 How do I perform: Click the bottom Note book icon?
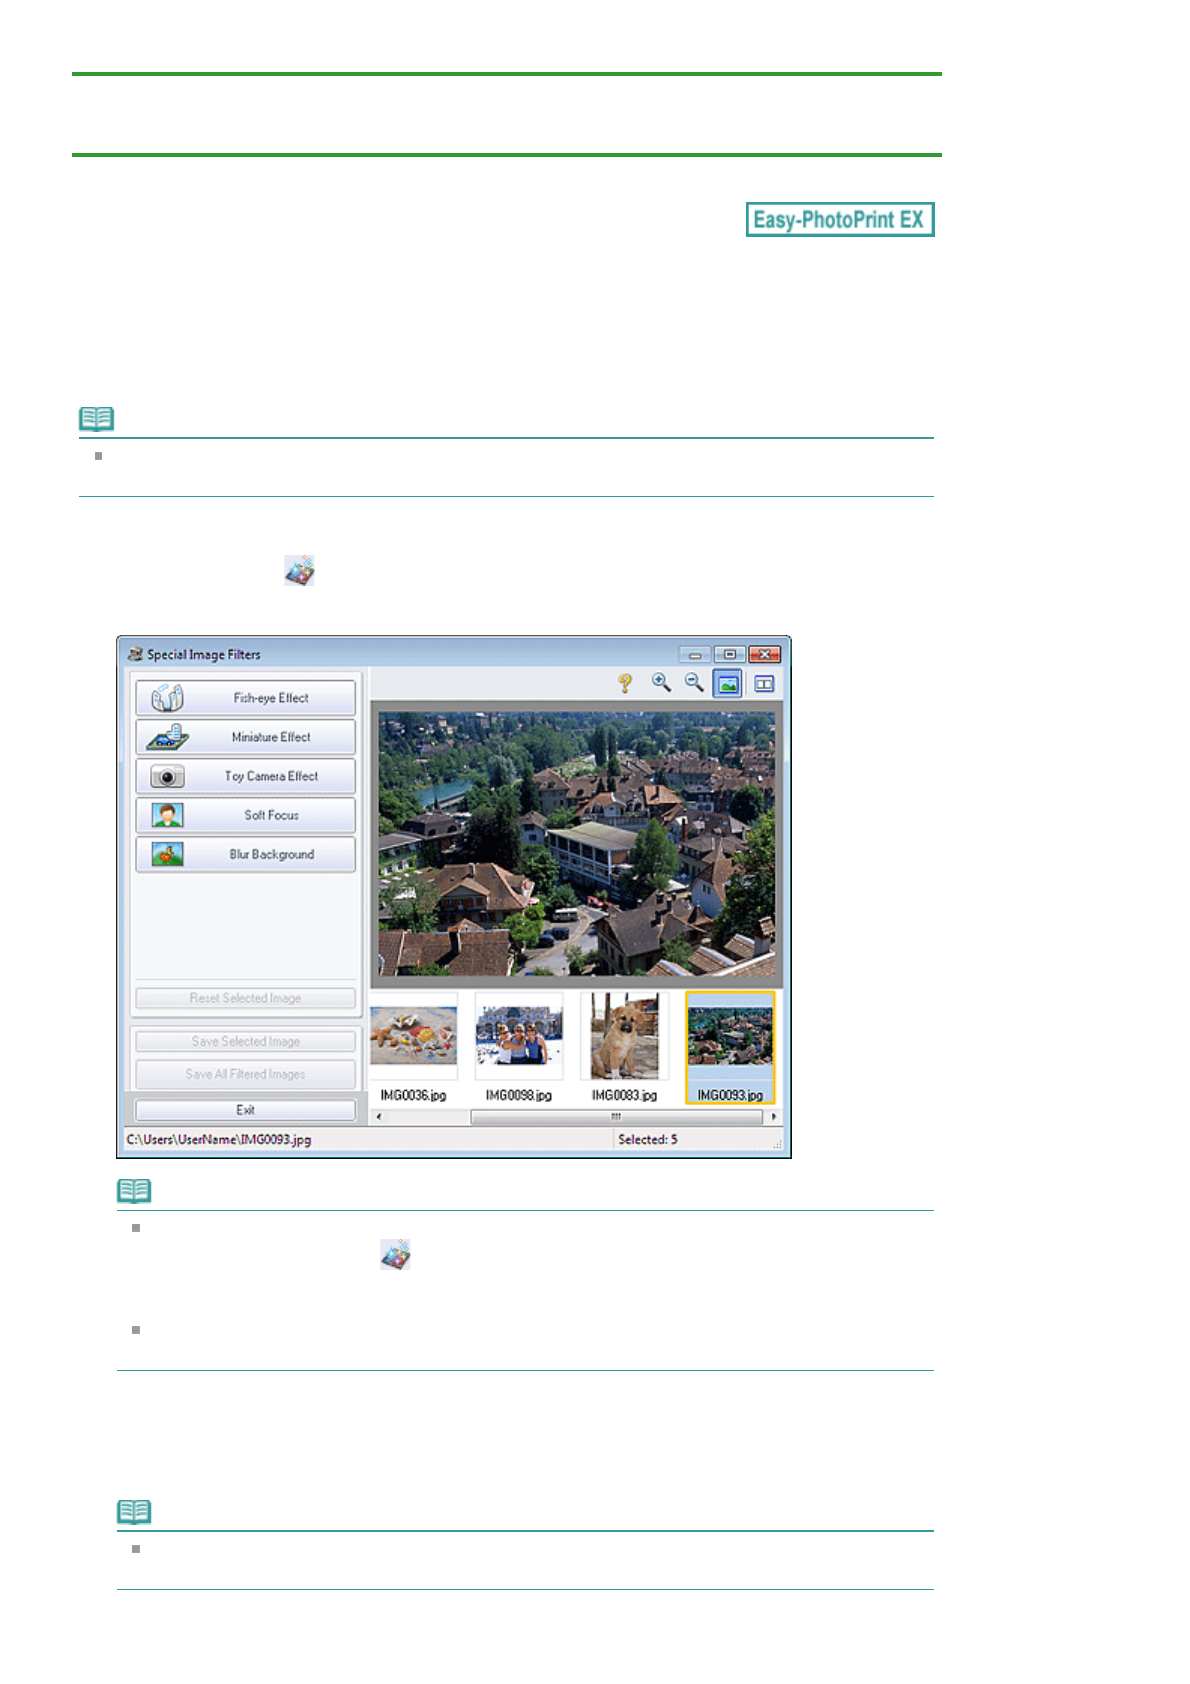point(134,1511)
